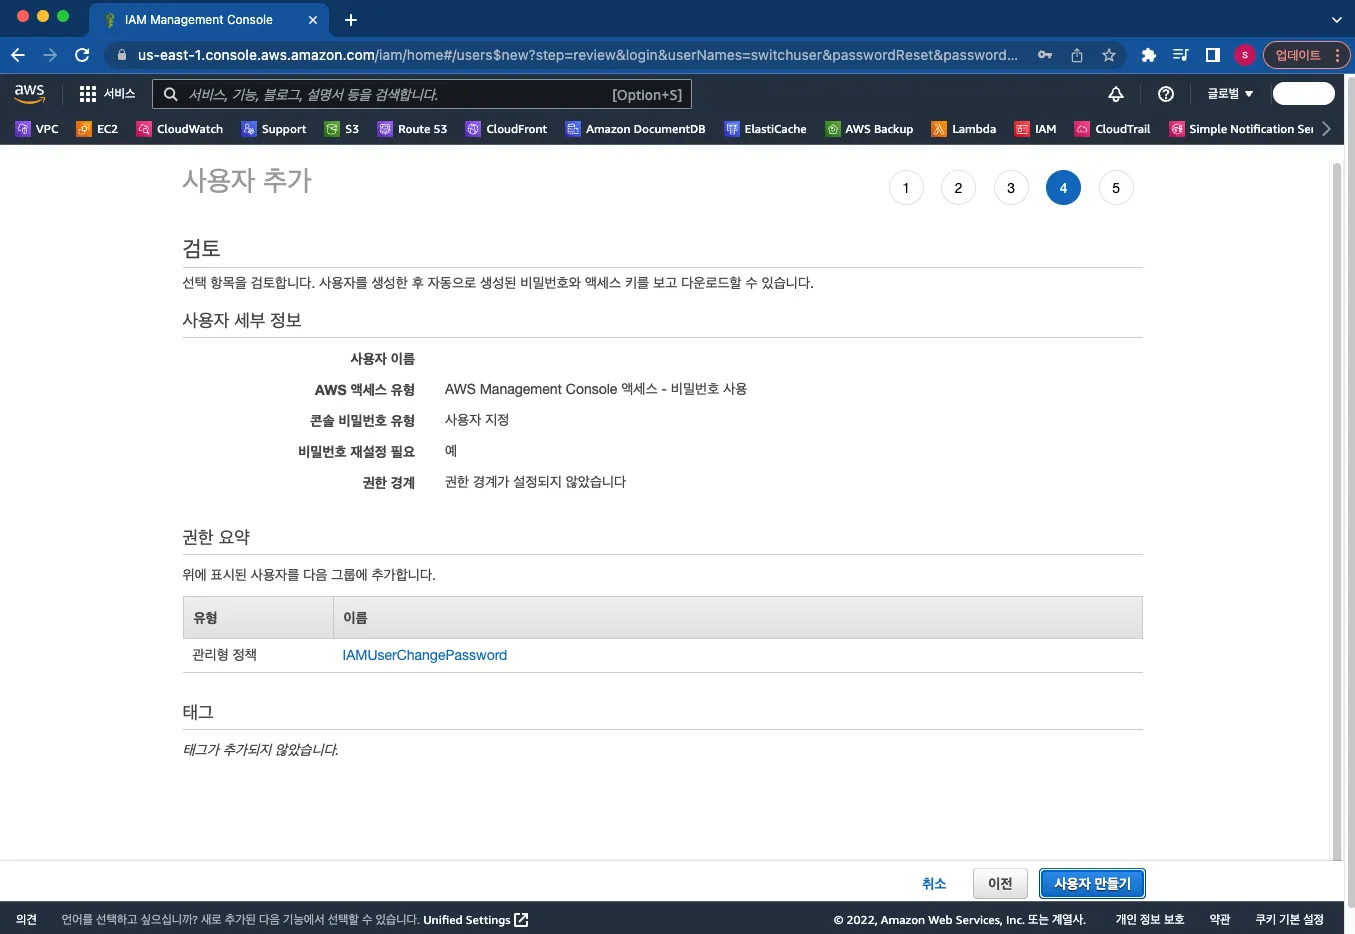Click the 사용자 지정 password type value
This screenshot has width=1355, height=934.
[x=477, y=420]
